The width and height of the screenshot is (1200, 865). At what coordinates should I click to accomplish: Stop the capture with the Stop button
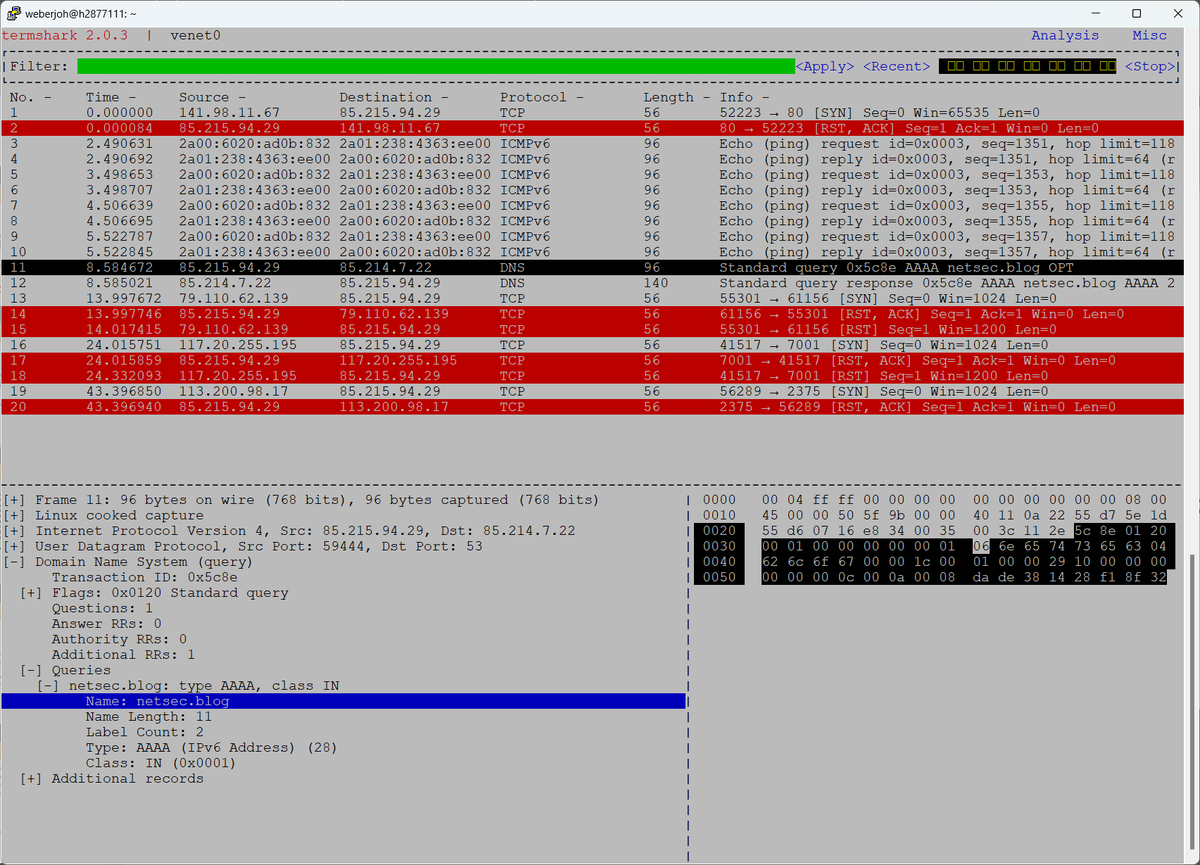1150,66
